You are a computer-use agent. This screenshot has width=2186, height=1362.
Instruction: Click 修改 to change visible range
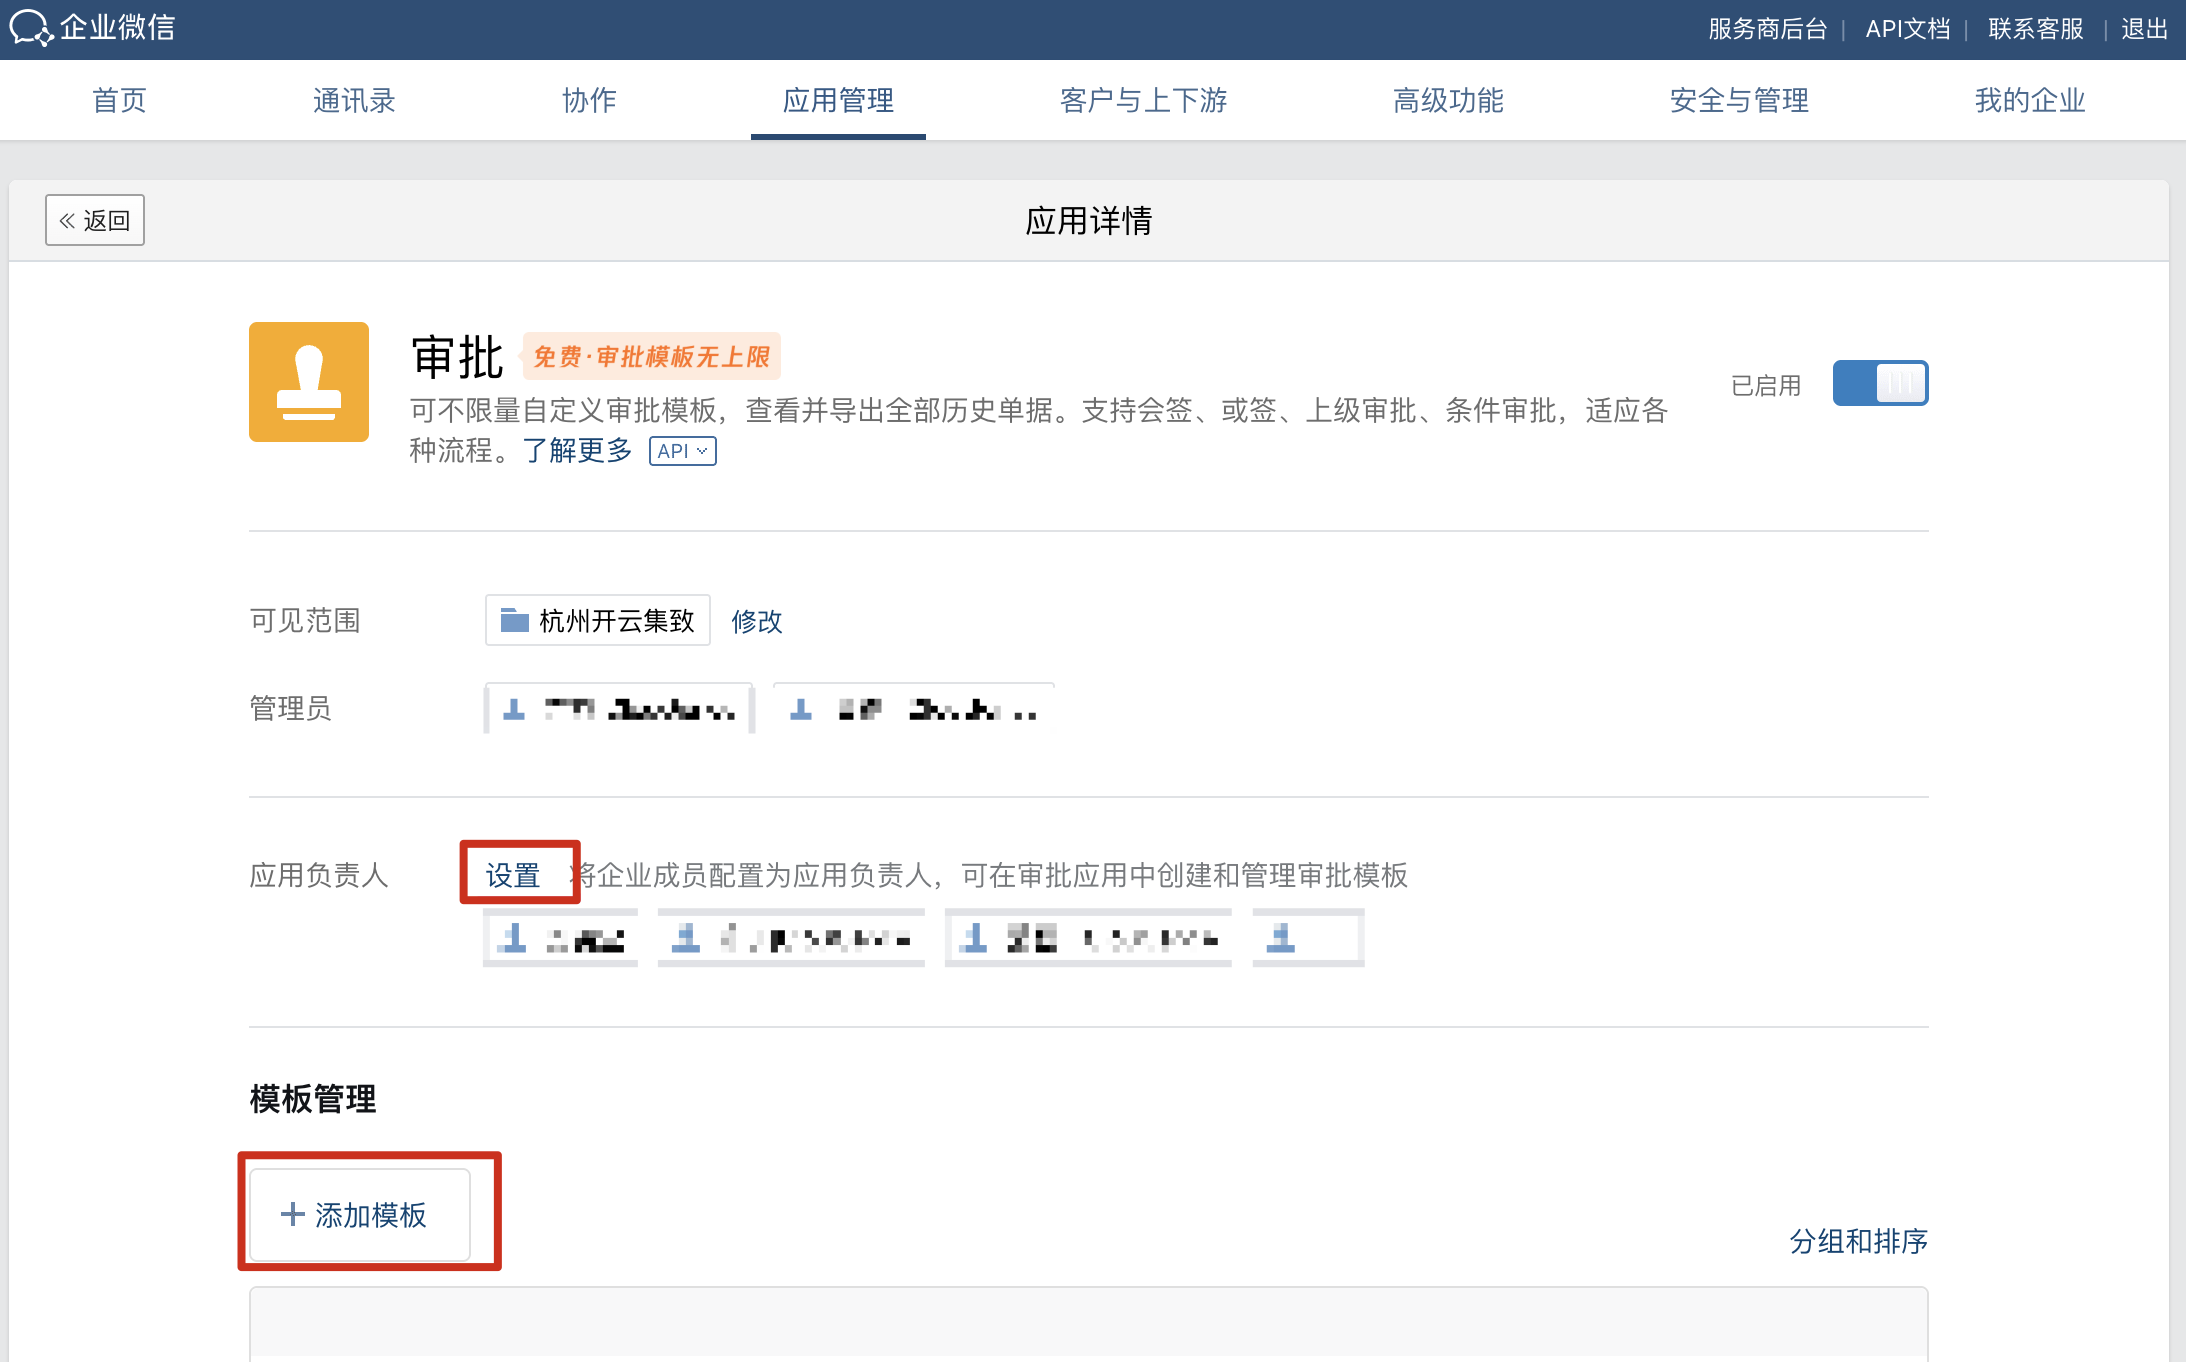[x=756, y=622]
